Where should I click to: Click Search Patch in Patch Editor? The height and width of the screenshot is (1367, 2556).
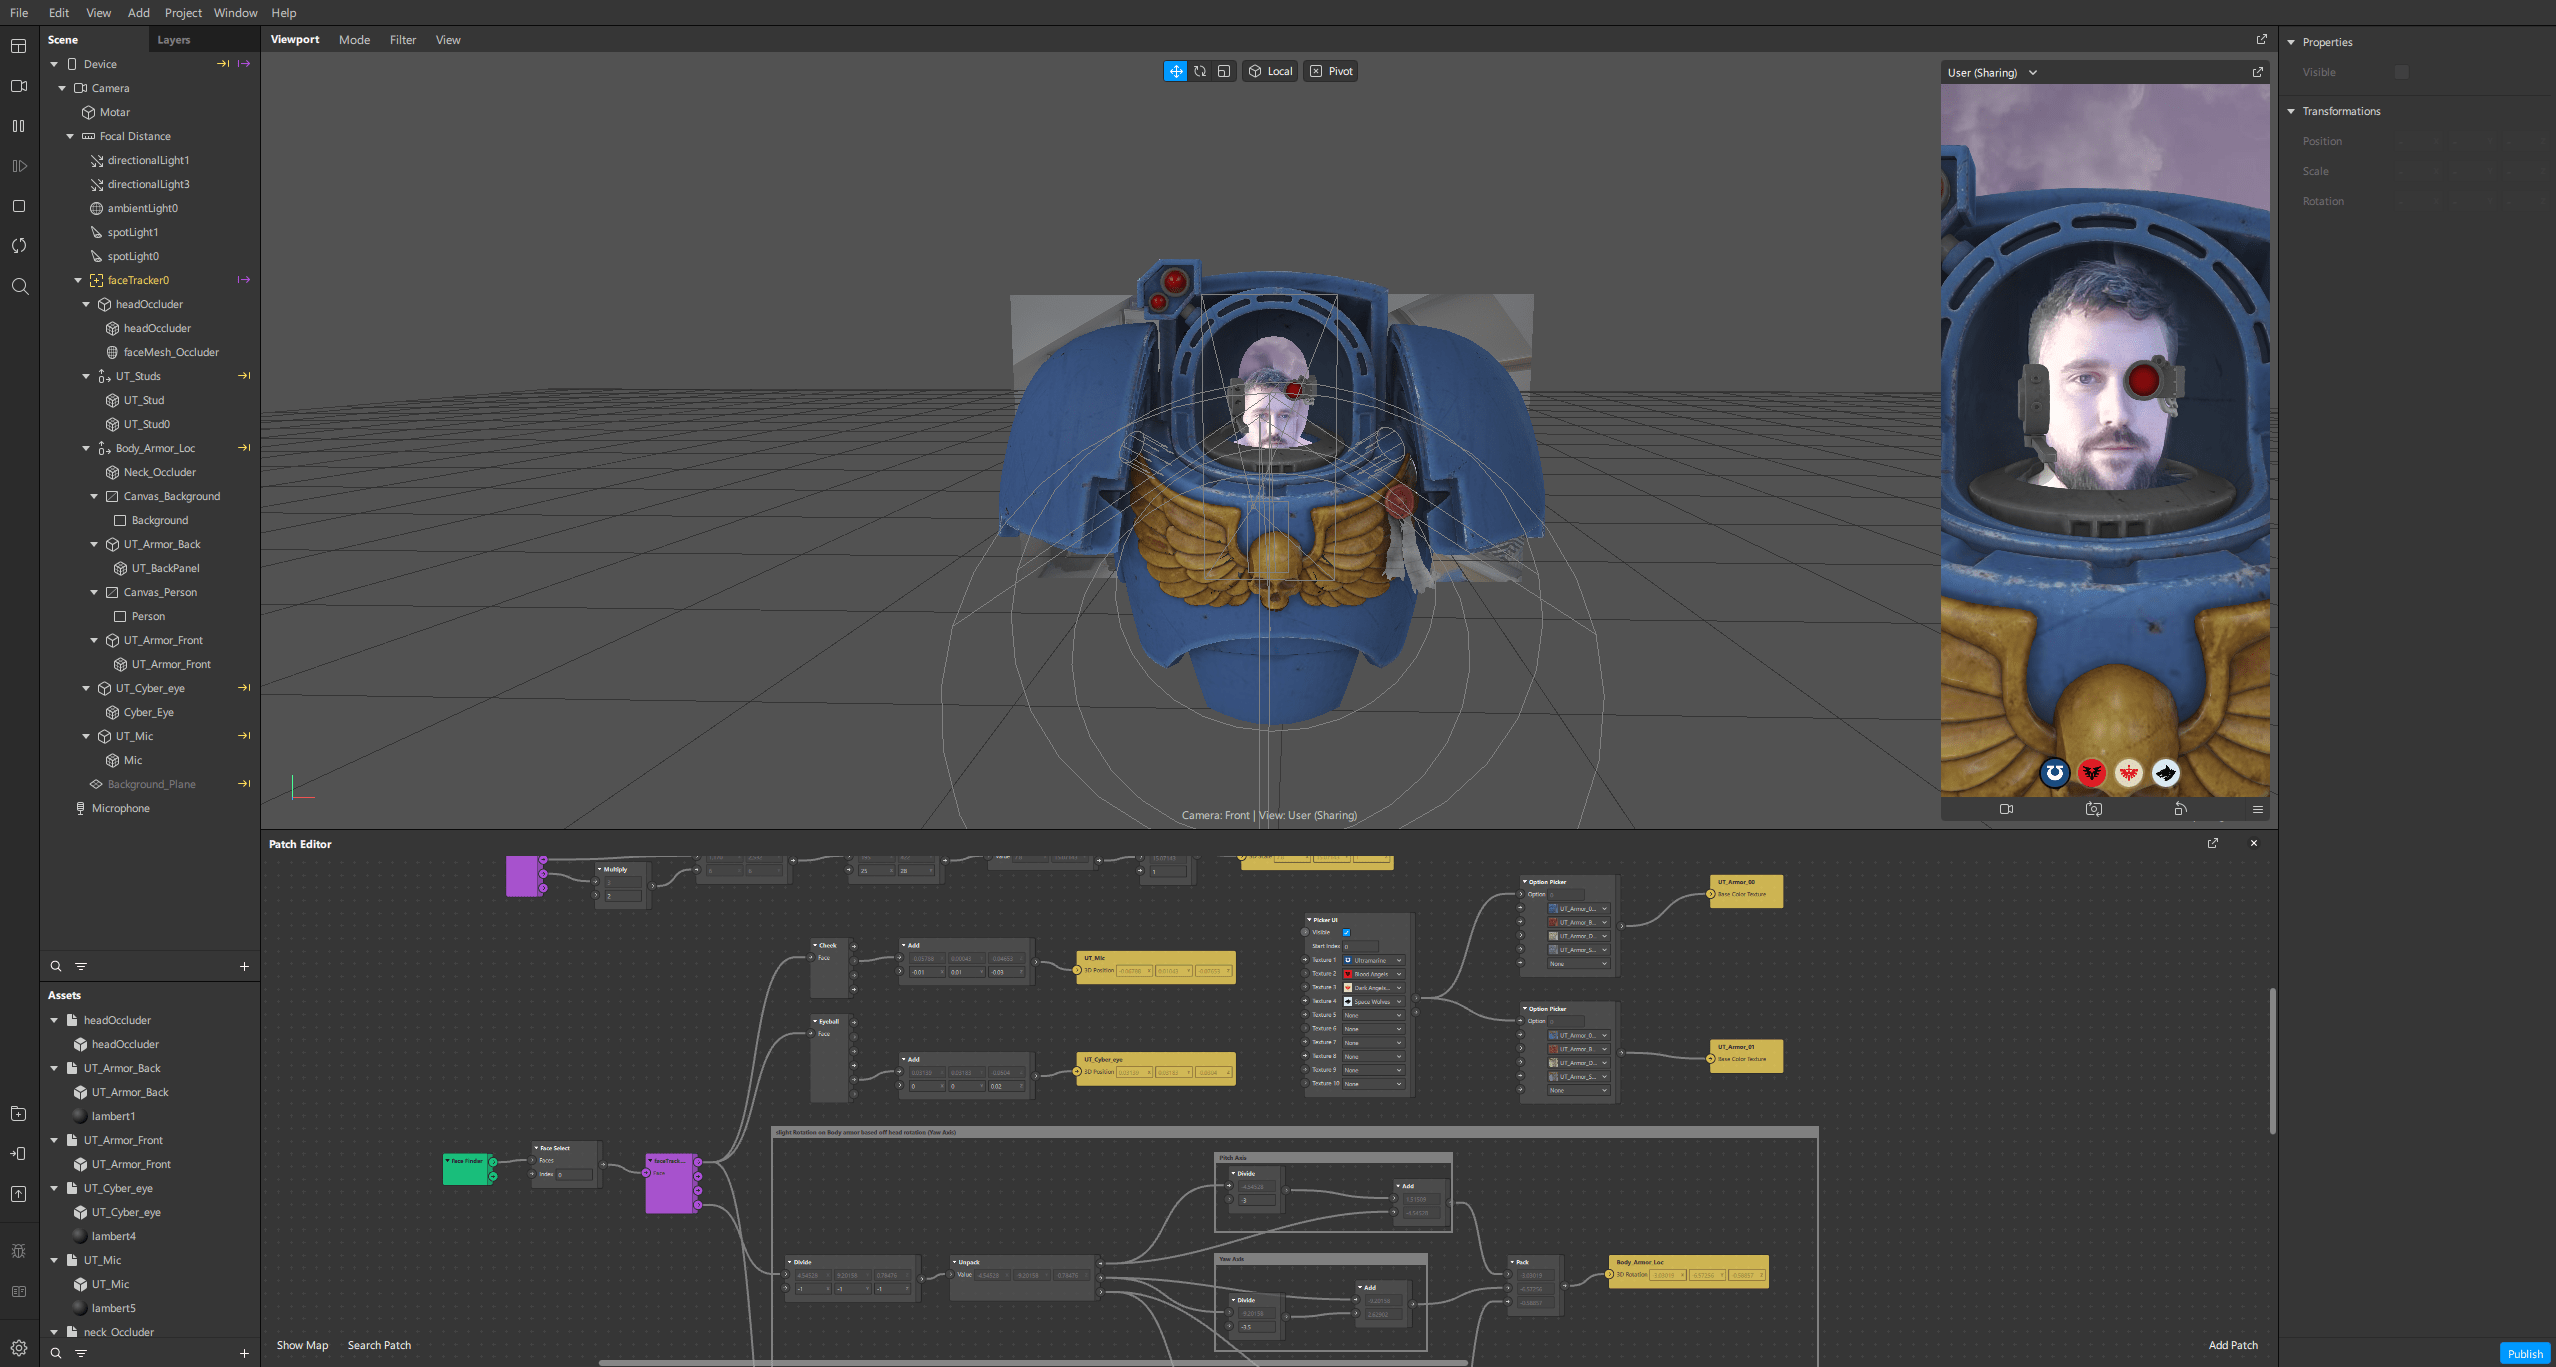(x=379, y=1345)
